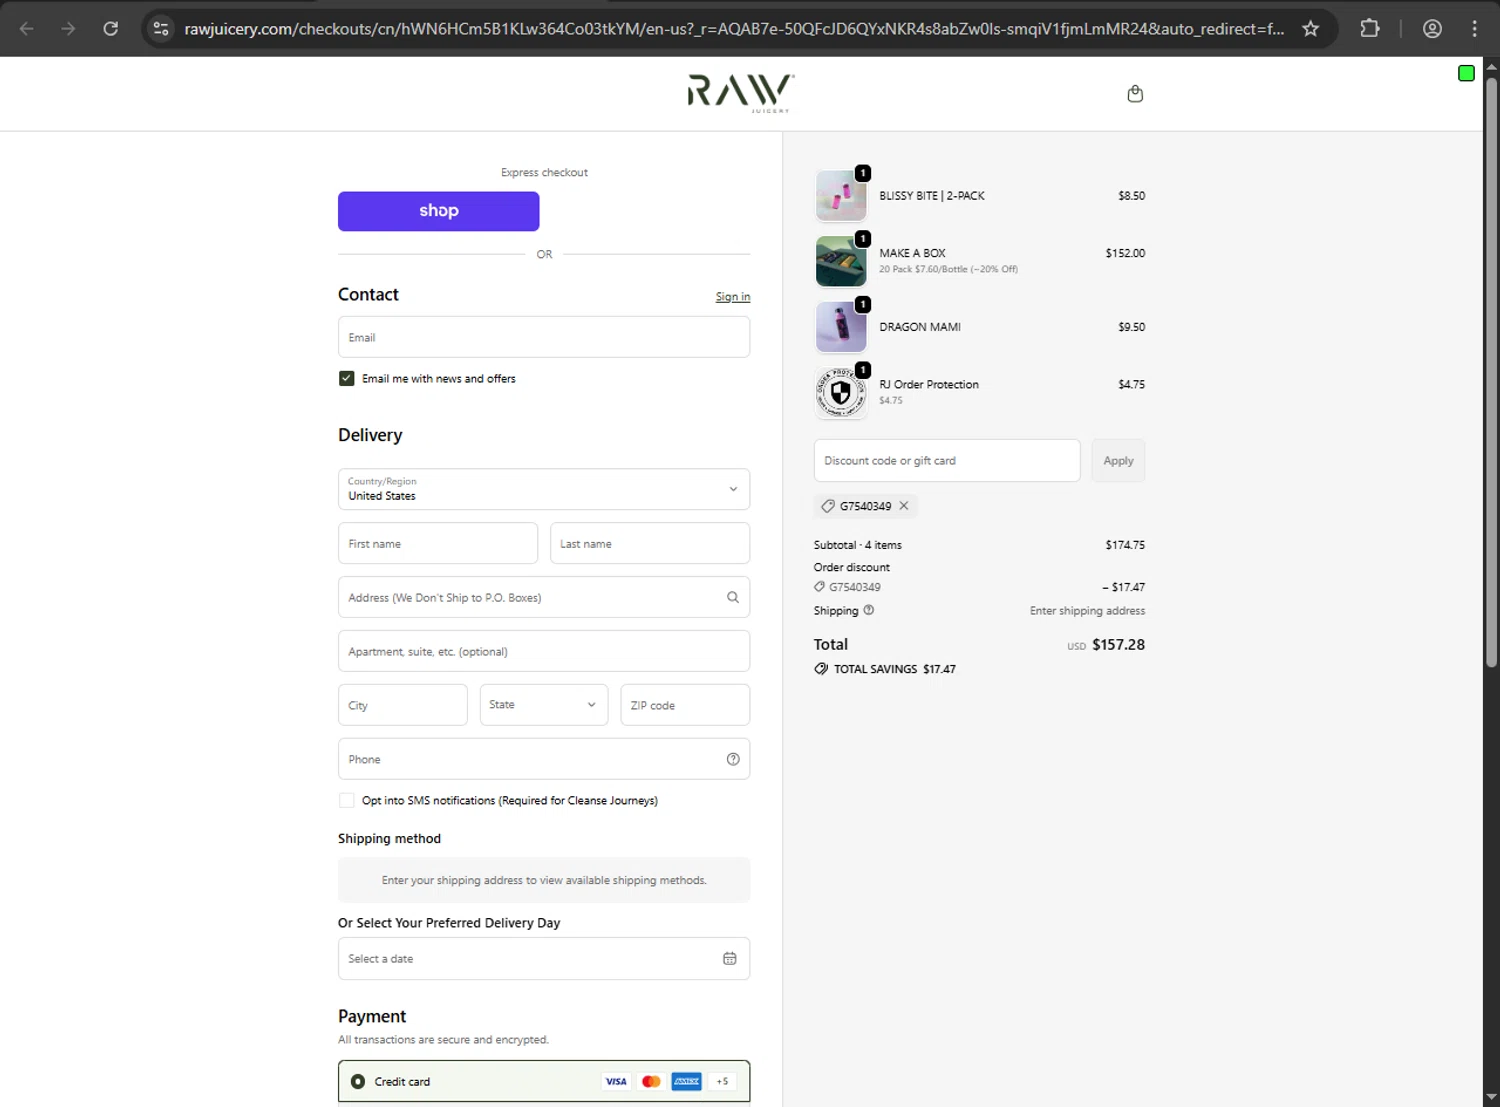Click the browser back arrow

coord(27,28)
